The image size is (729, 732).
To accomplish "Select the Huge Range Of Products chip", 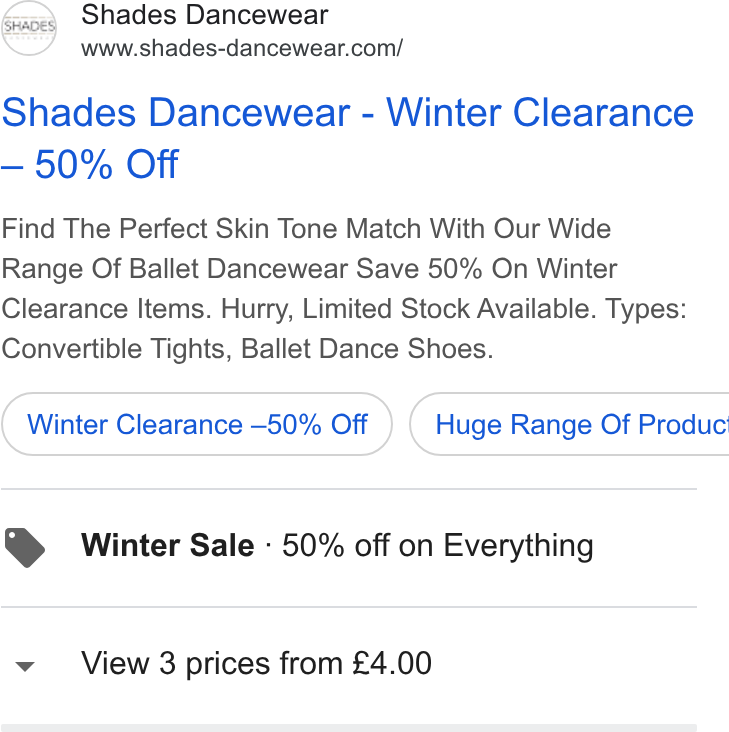I will coord(569,424).
